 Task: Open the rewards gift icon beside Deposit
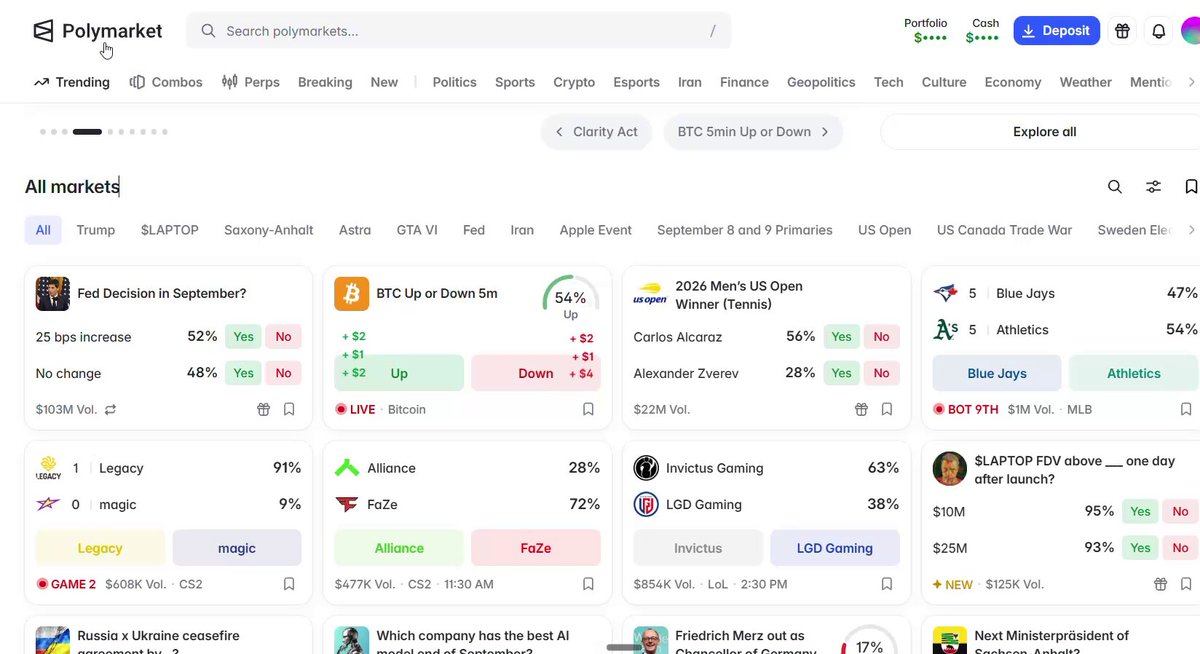pos(1123,31)
